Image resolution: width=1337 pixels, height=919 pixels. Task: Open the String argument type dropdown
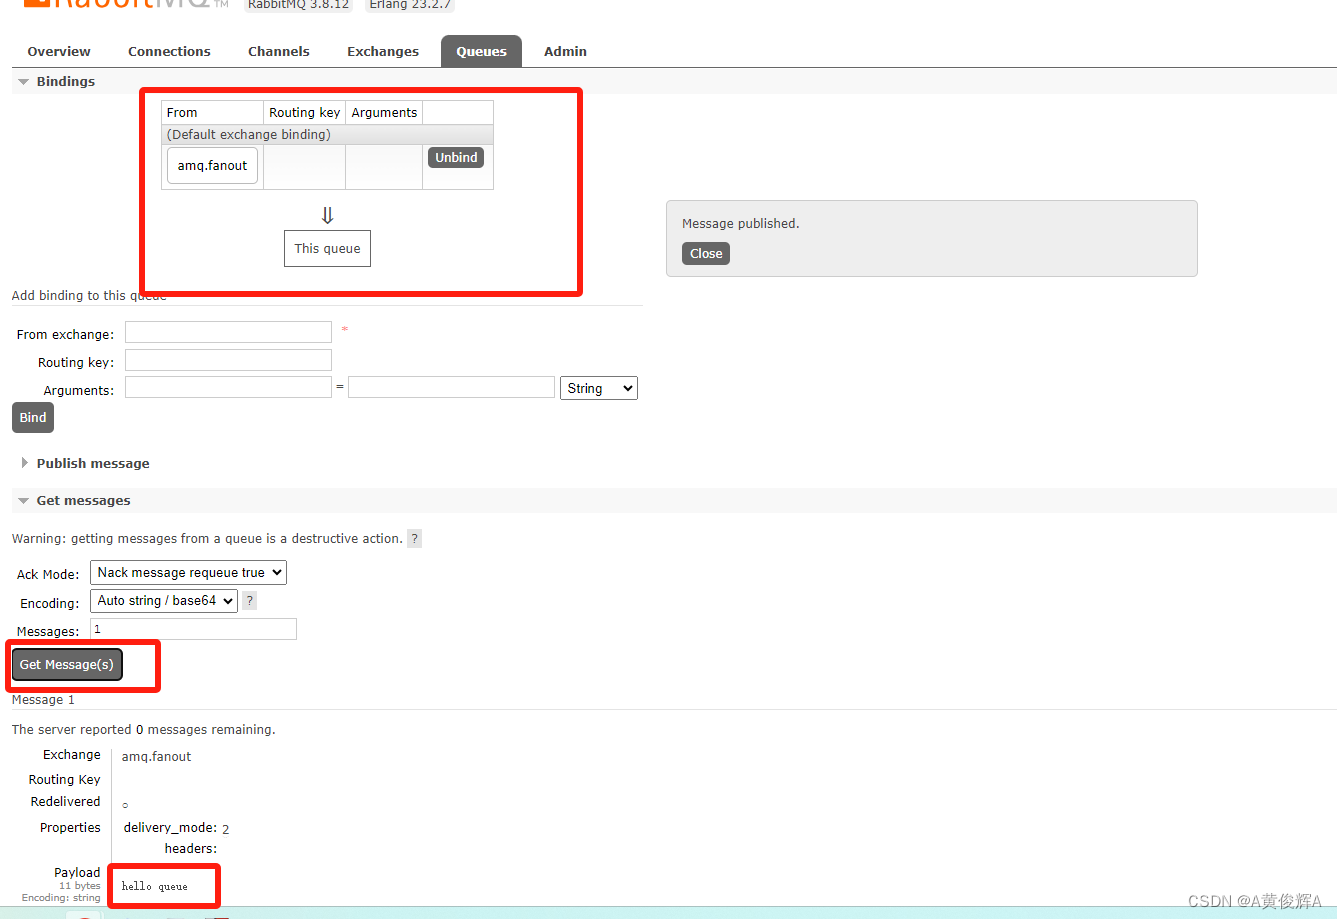(599, 388)
